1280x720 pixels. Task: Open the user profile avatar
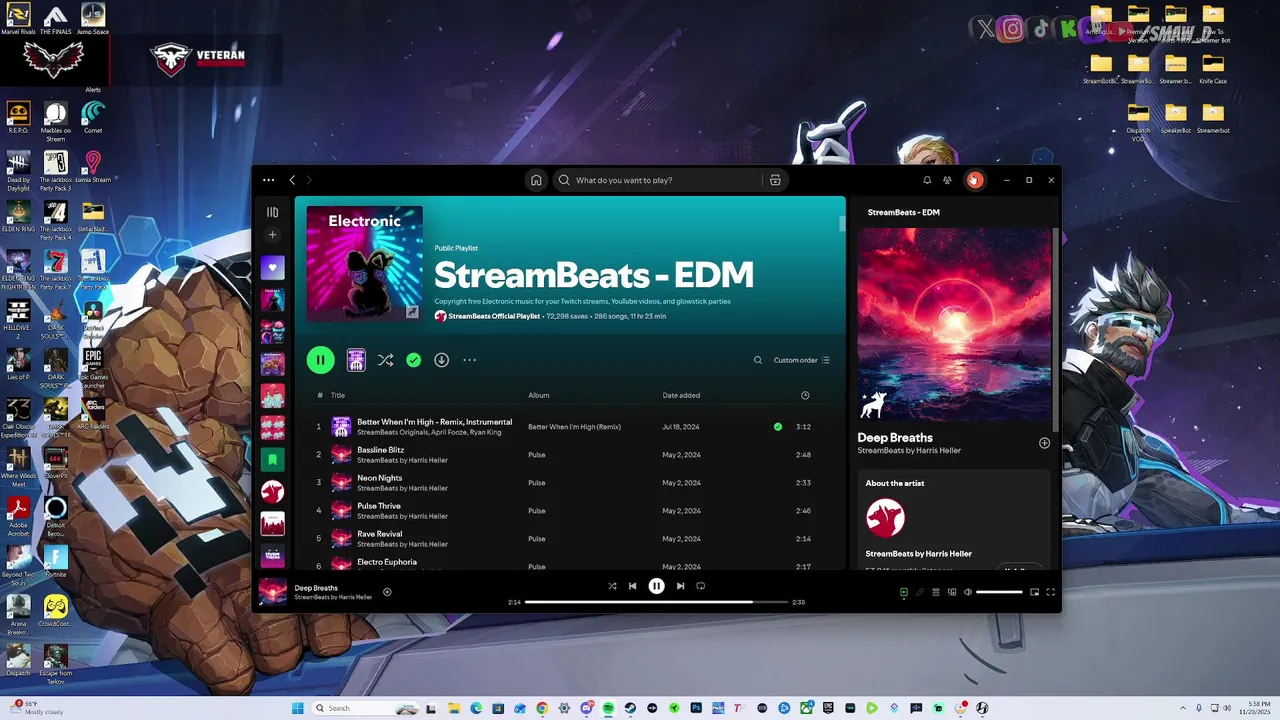pyautogui.click(x=974, y=180)
